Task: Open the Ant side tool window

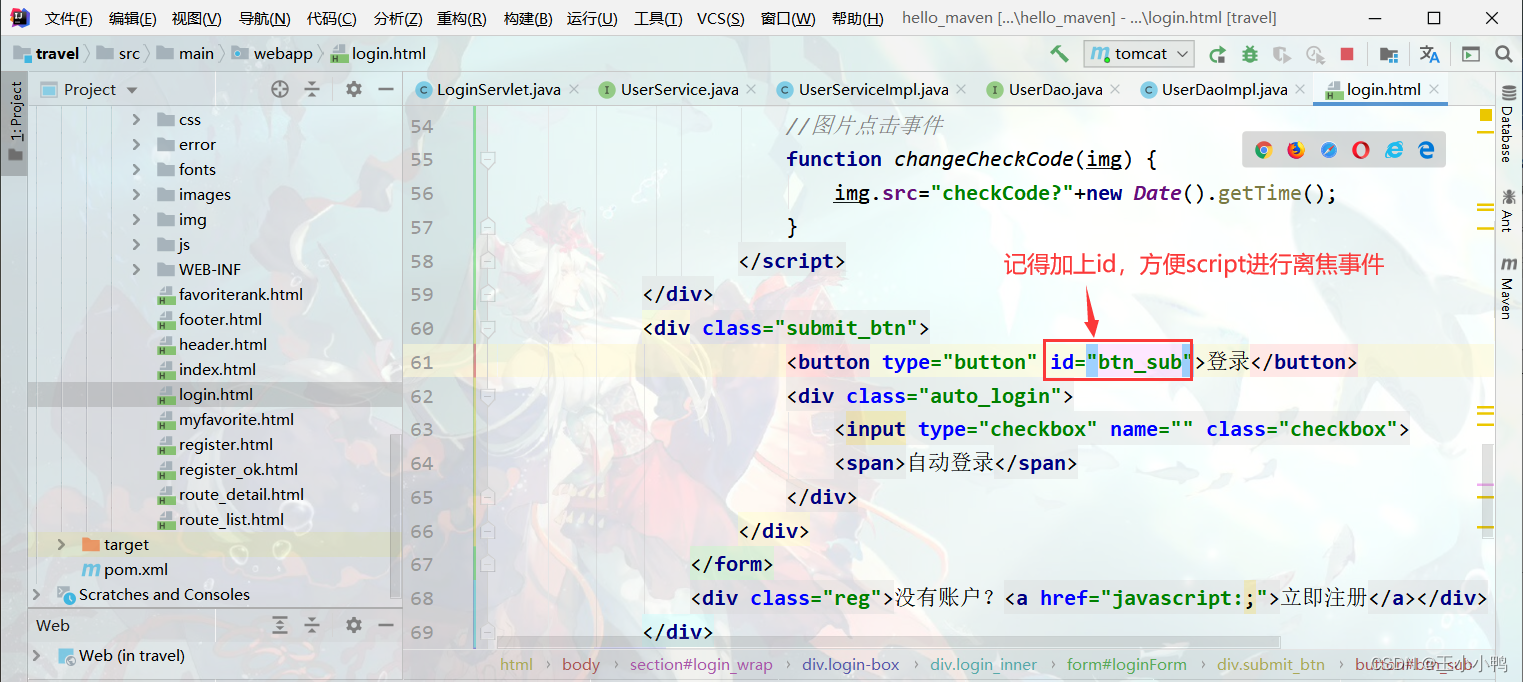Action: pyautogui.click(x=1507, y=209)
